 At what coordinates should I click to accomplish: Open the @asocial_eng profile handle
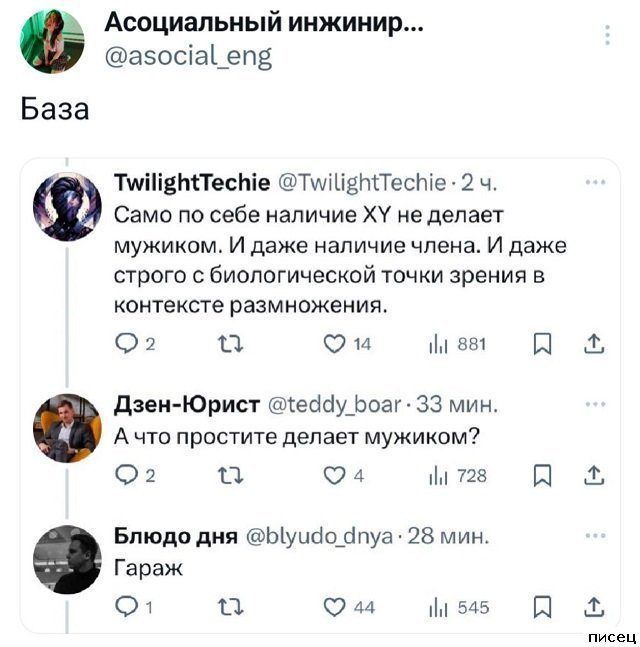(188, 58)
